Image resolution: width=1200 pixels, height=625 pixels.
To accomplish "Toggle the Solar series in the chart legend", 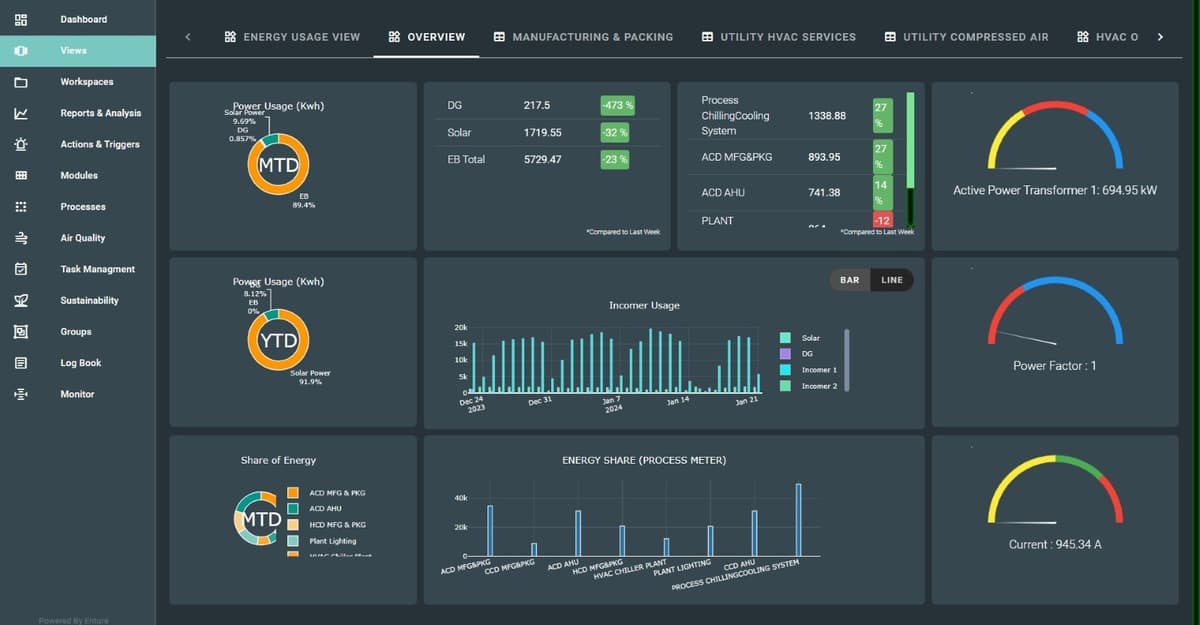I will click(x=800, y=338).
